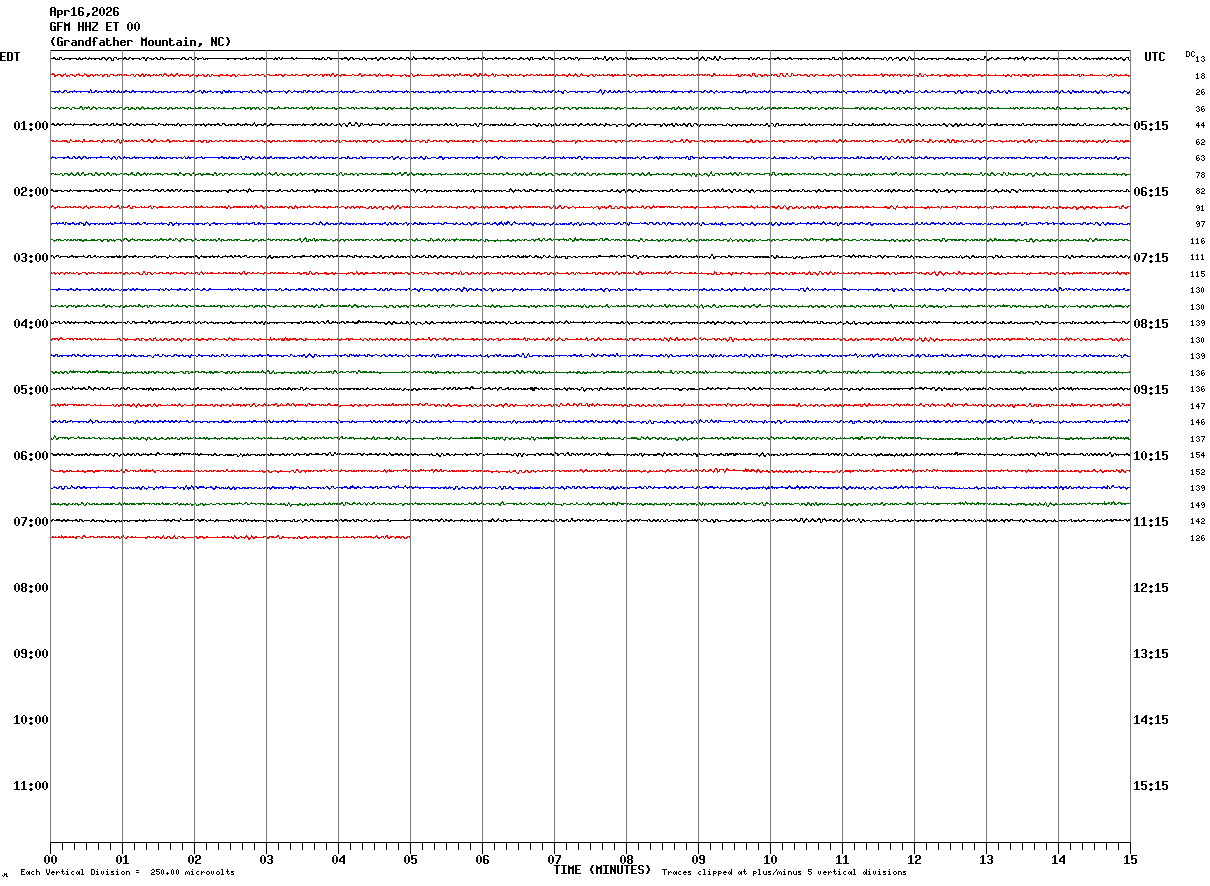This screenshot has height=886, width=1210.
Task: Select the 01:00 EDT time label
Action: pos(31,126)
